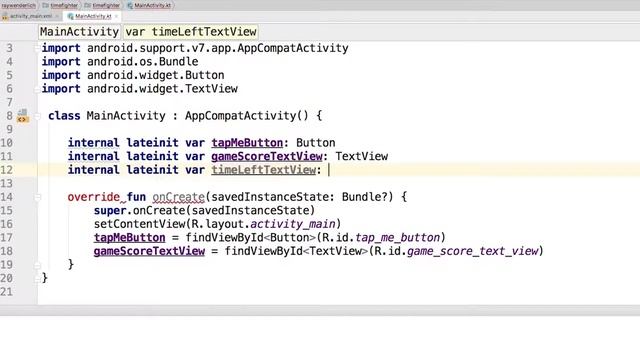Image resolution: width=640 pixels, height=360 pixels.
Task: Collapse the imports block at line 3
Action: (x=37, y=48)
